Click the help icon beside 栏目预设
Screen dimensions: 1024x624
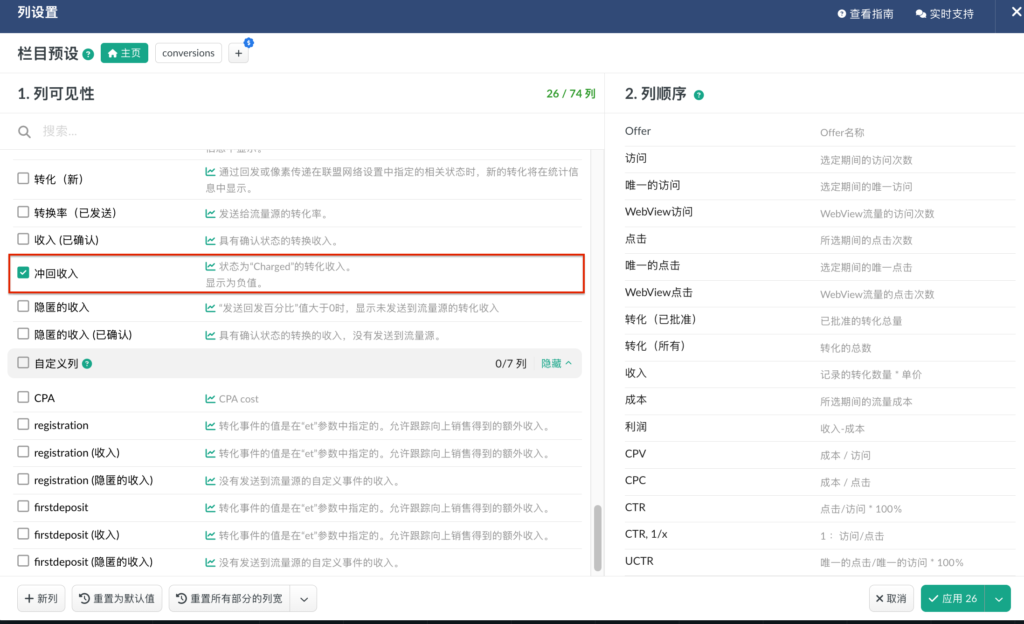tap(88, 54)
